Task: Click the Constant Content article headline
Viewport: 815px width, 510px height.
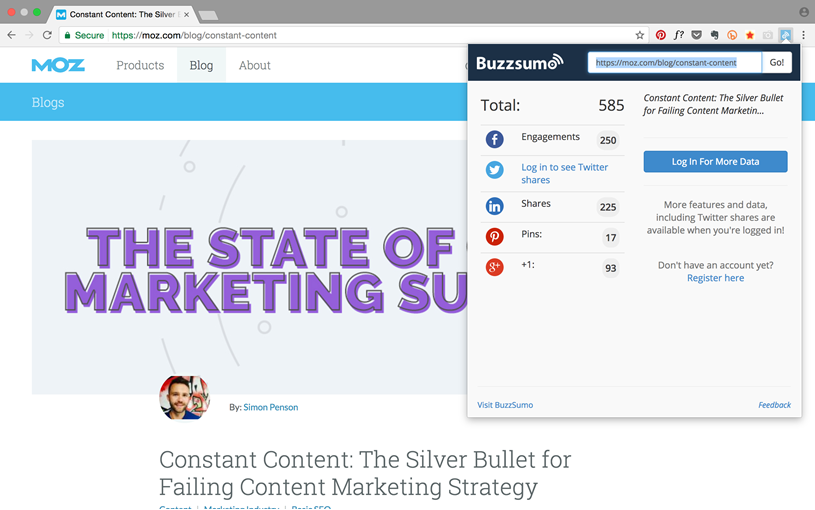Action: (365, 474)
